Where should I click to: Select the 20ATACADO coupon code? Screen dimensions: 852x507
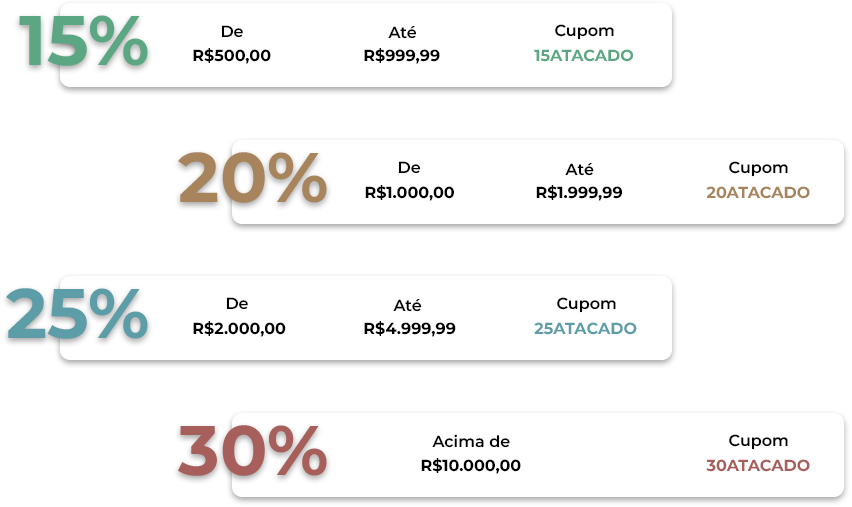coord(758,192)
